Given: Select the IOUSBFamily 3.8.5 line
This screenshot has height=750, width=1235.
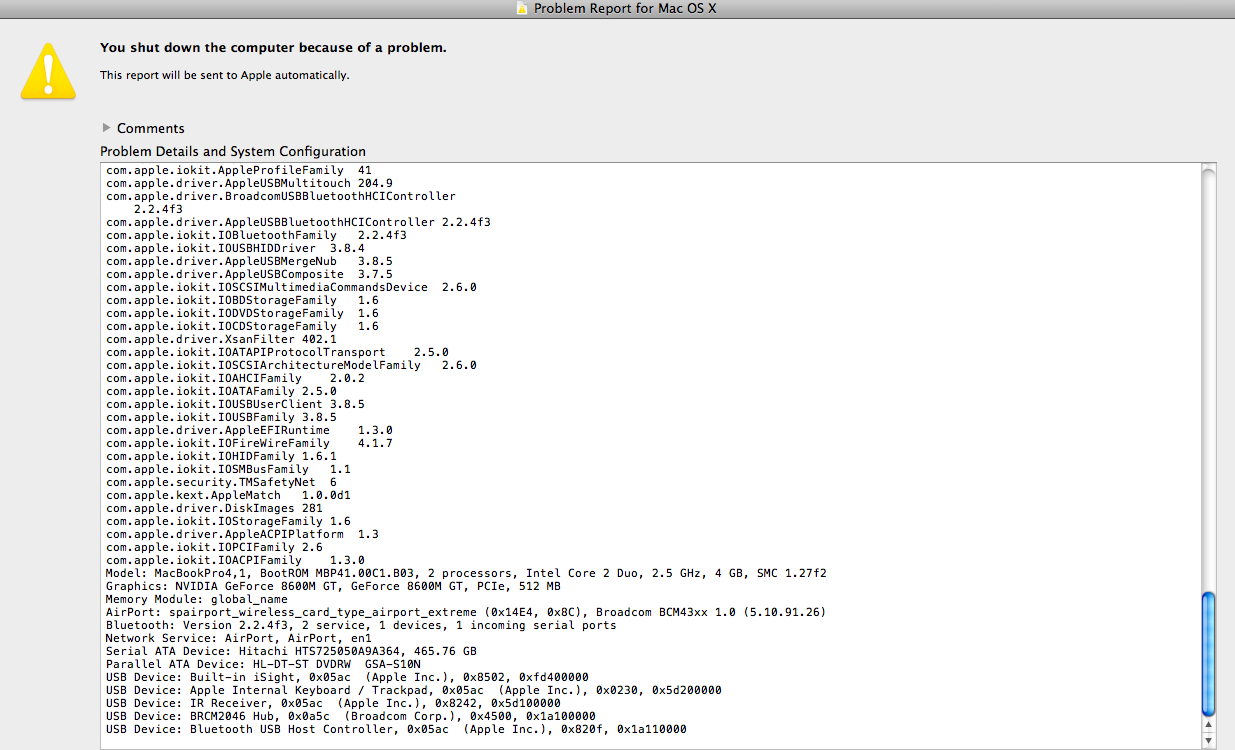Looking at the screenshot, I should point(221,417).
